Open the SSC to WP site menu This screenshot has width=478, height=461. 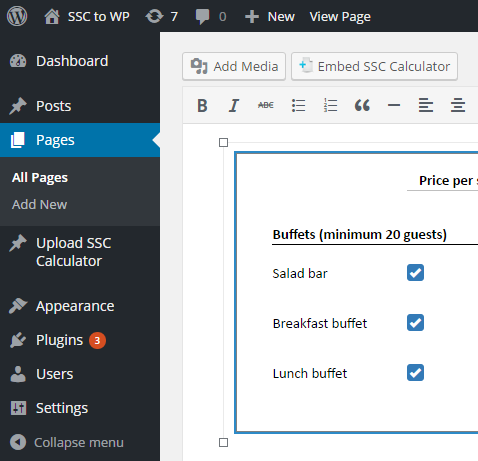point(87,16)
